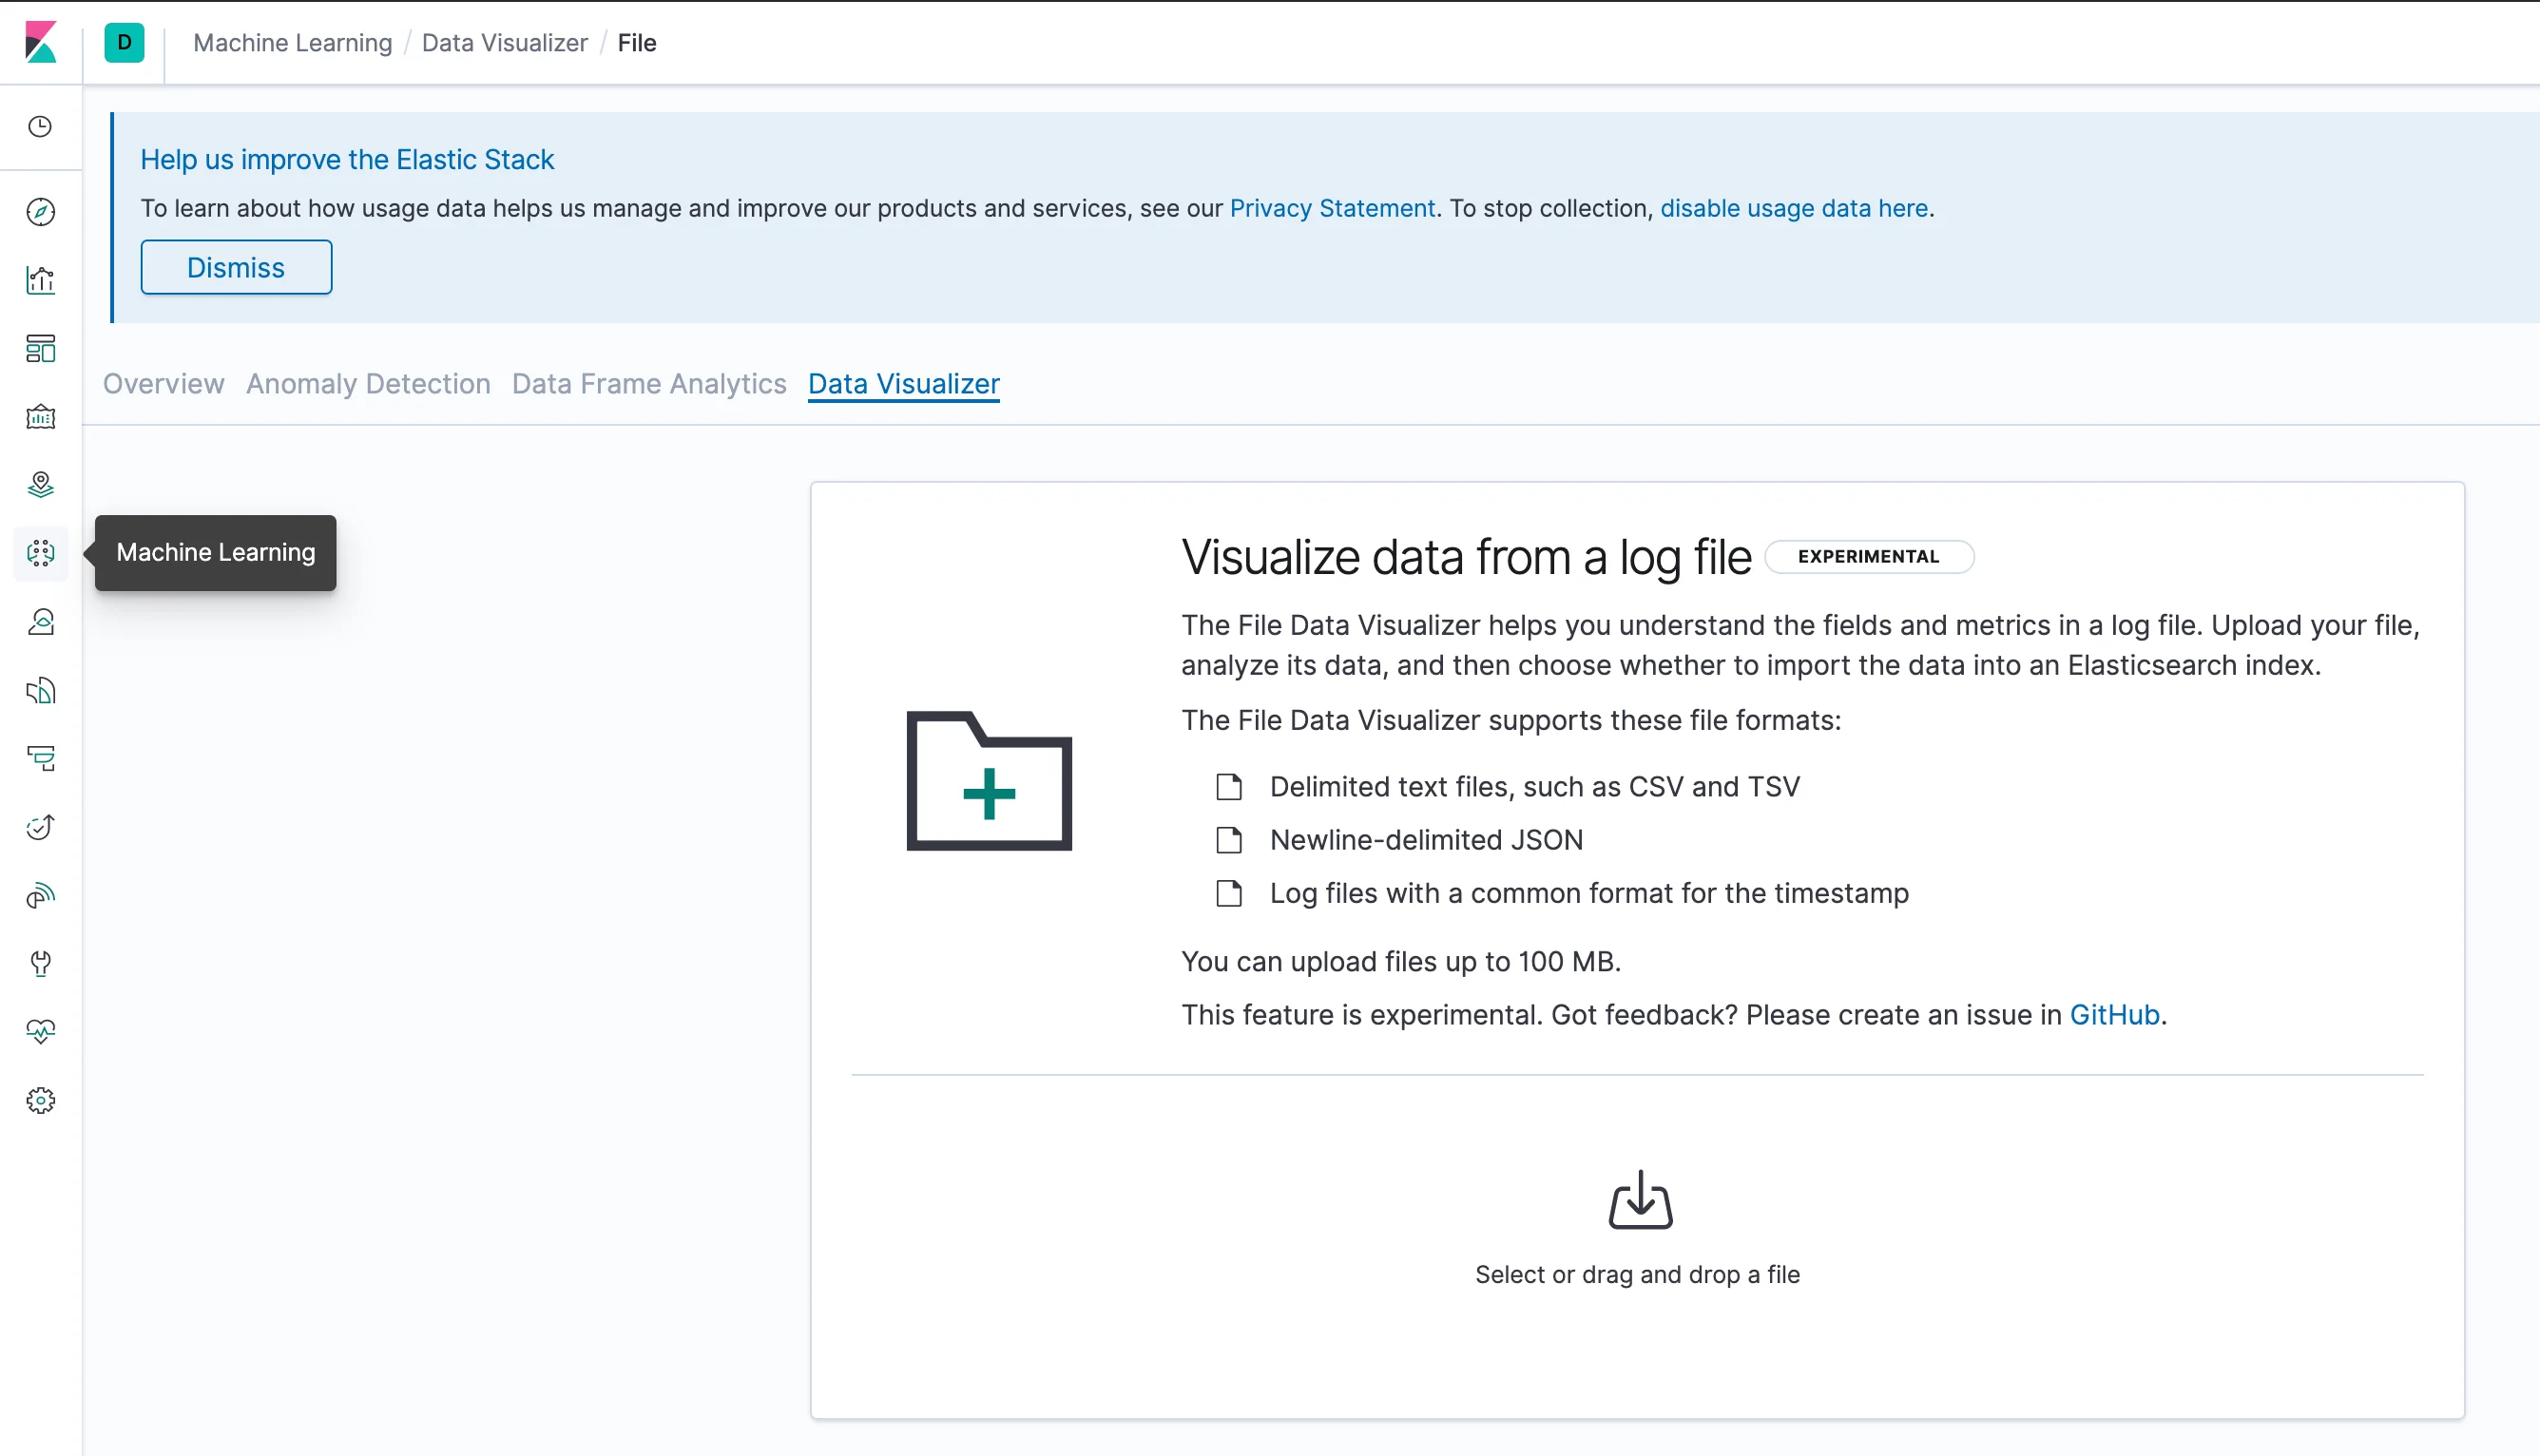
Task: Open the space selector D avatar
Action: [x=124, y=43]
